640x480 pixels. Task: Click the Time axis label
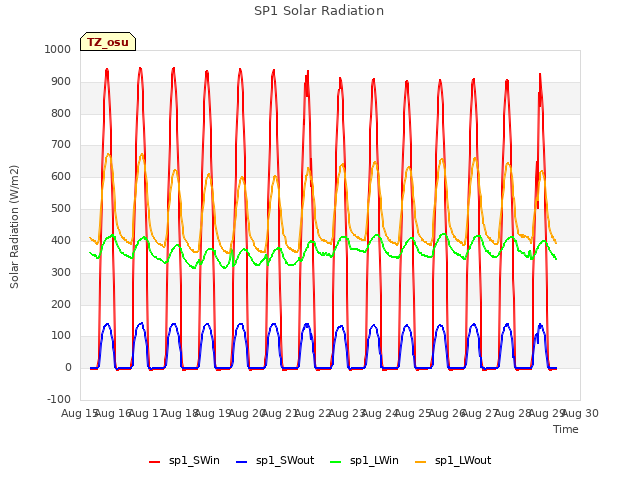566,429
